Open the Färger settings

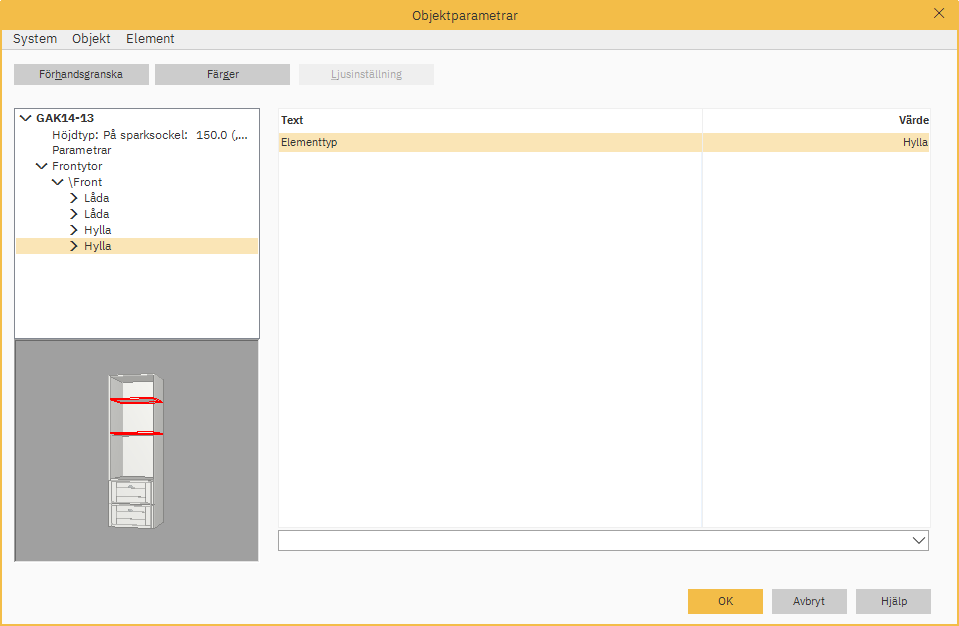pyautogui.click(x=222, y=73)
